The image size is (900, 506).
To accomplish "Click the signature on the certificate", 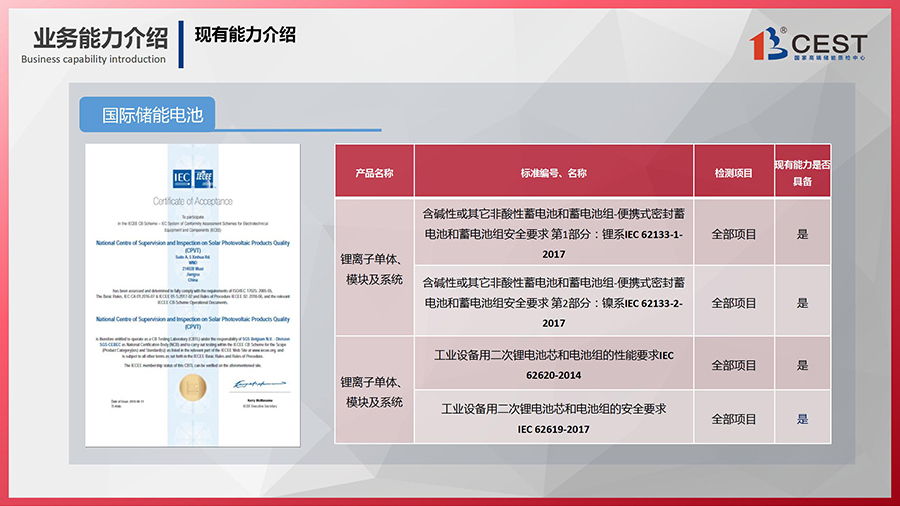I will point(260,383).
